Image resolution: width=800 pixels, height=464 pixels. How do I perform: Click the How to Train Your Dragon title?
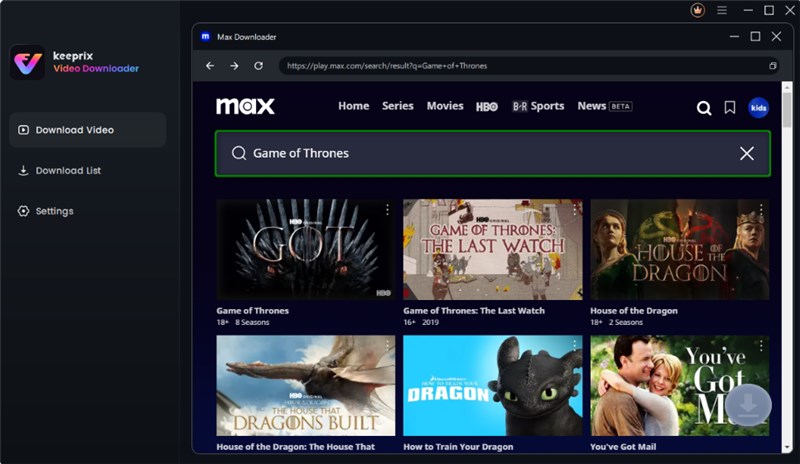(x=458, y=447)
